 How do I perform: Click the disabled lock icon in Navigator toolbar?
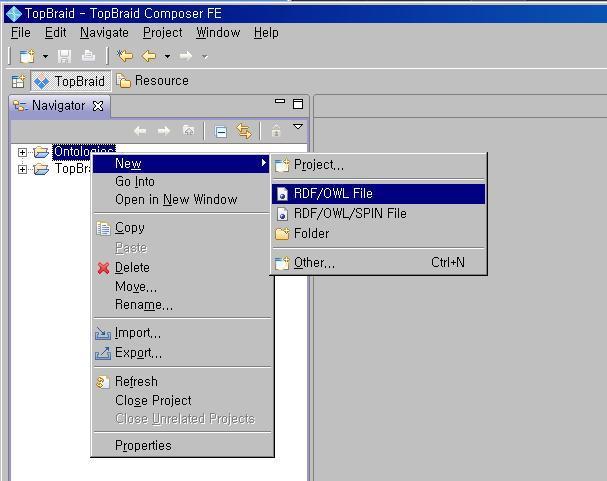pos(276,131)
